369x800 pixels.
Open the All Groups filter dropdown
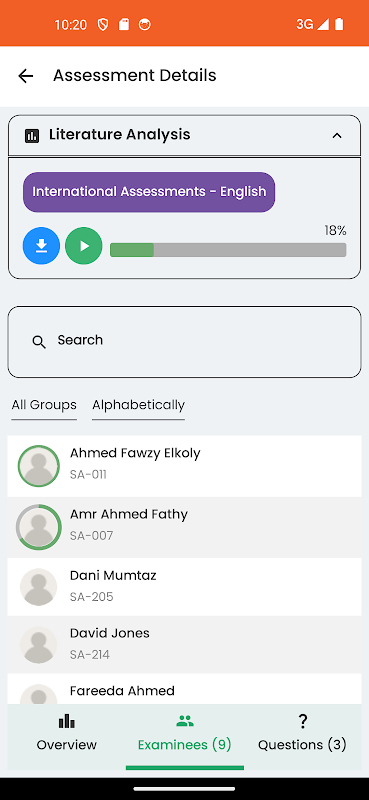coord(44,406)
